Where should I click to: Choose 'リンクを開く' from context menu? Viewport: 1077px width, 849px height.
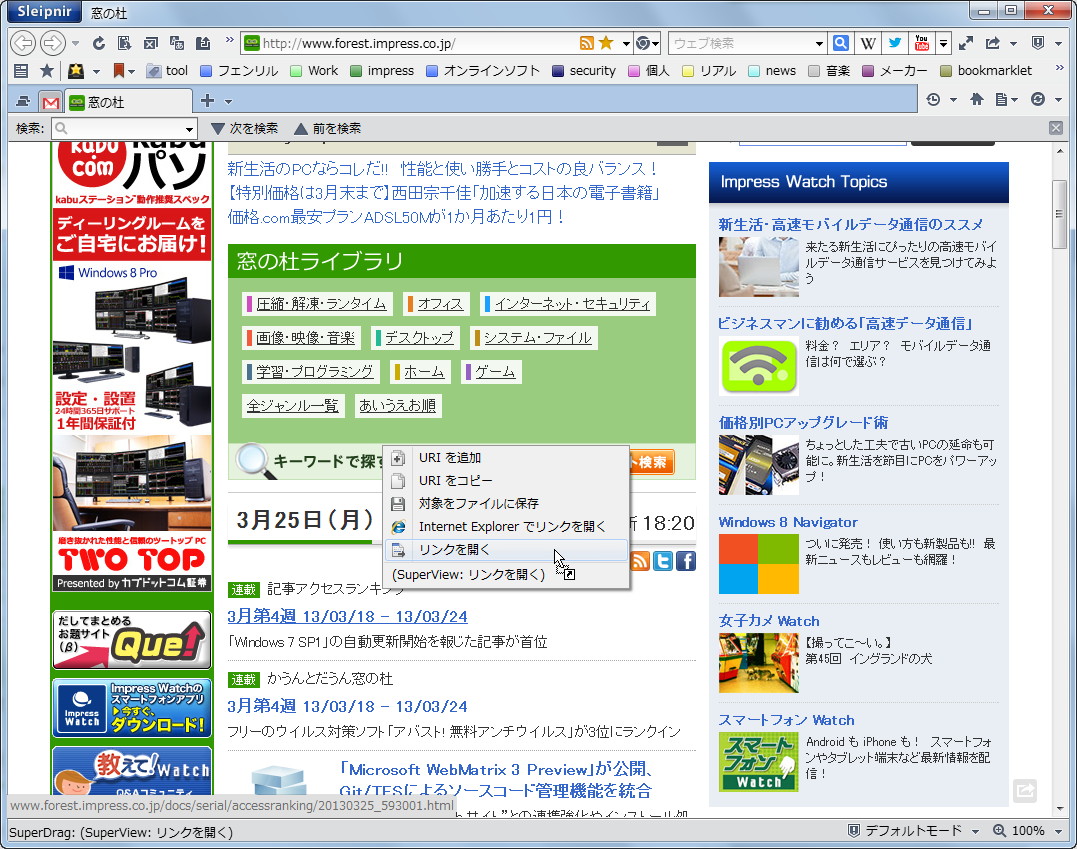(x=506, y=550)
